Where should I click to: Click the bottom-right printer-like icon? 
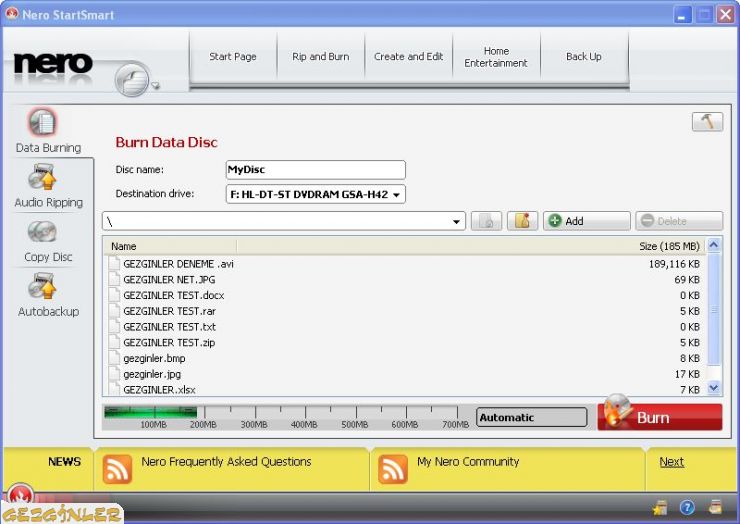point(715,507)
